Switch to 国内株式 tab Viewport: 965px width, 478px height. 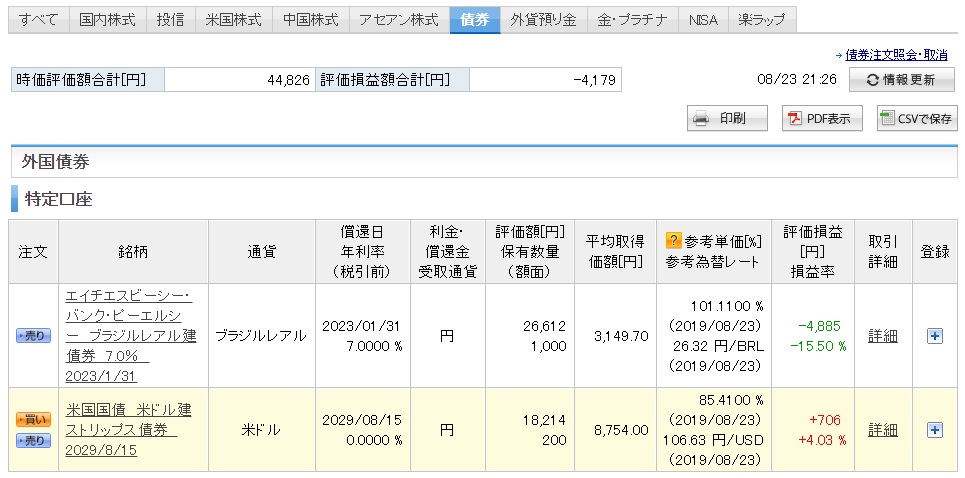[x=108, y=20]
